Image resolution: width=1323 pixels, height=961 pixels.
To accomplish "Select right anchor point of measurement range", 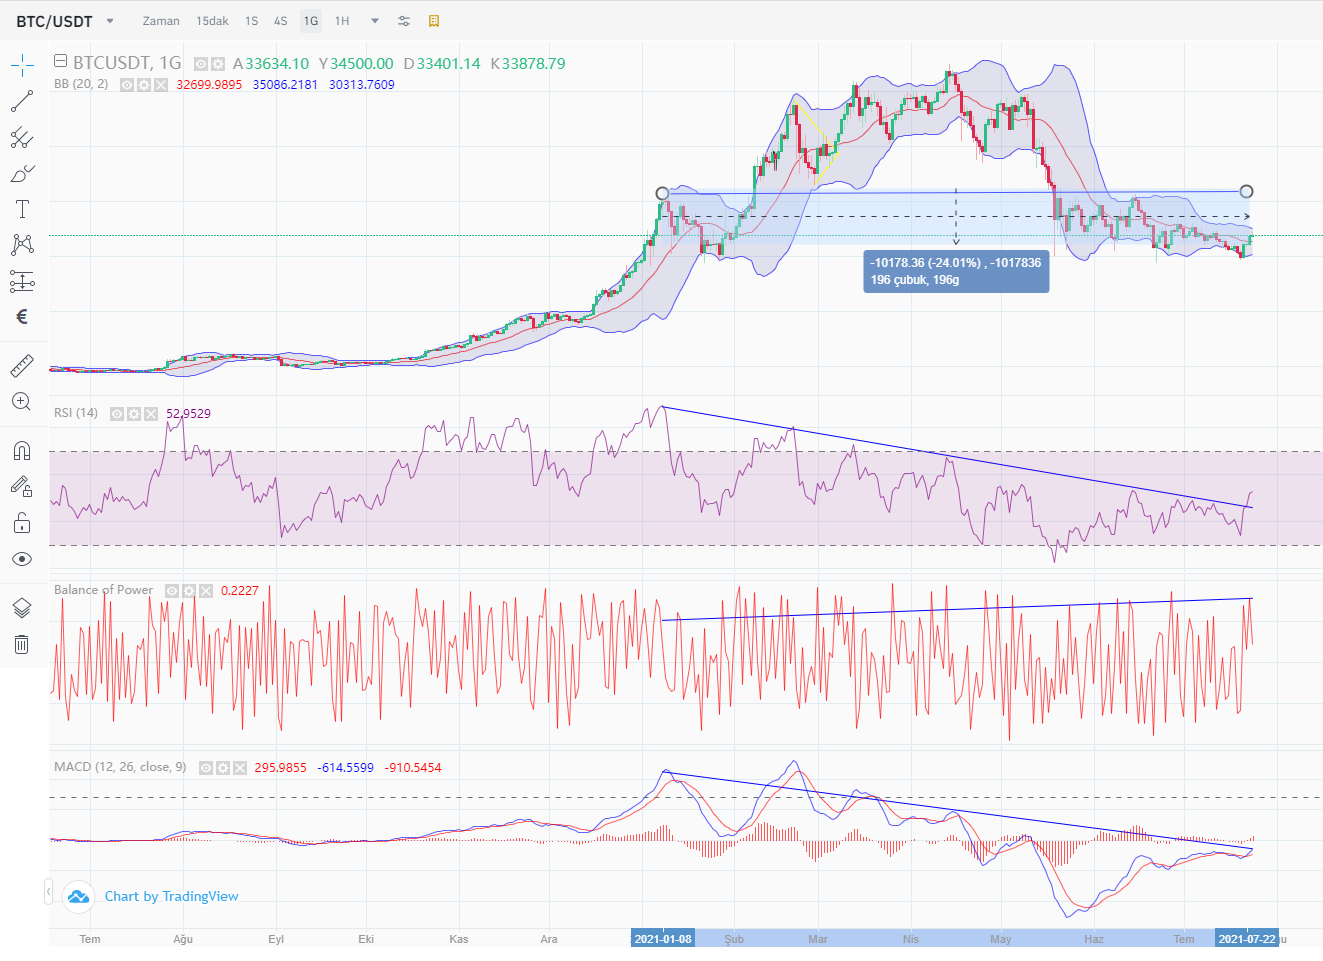I will pyautogui.click(x=1246, y=191).
